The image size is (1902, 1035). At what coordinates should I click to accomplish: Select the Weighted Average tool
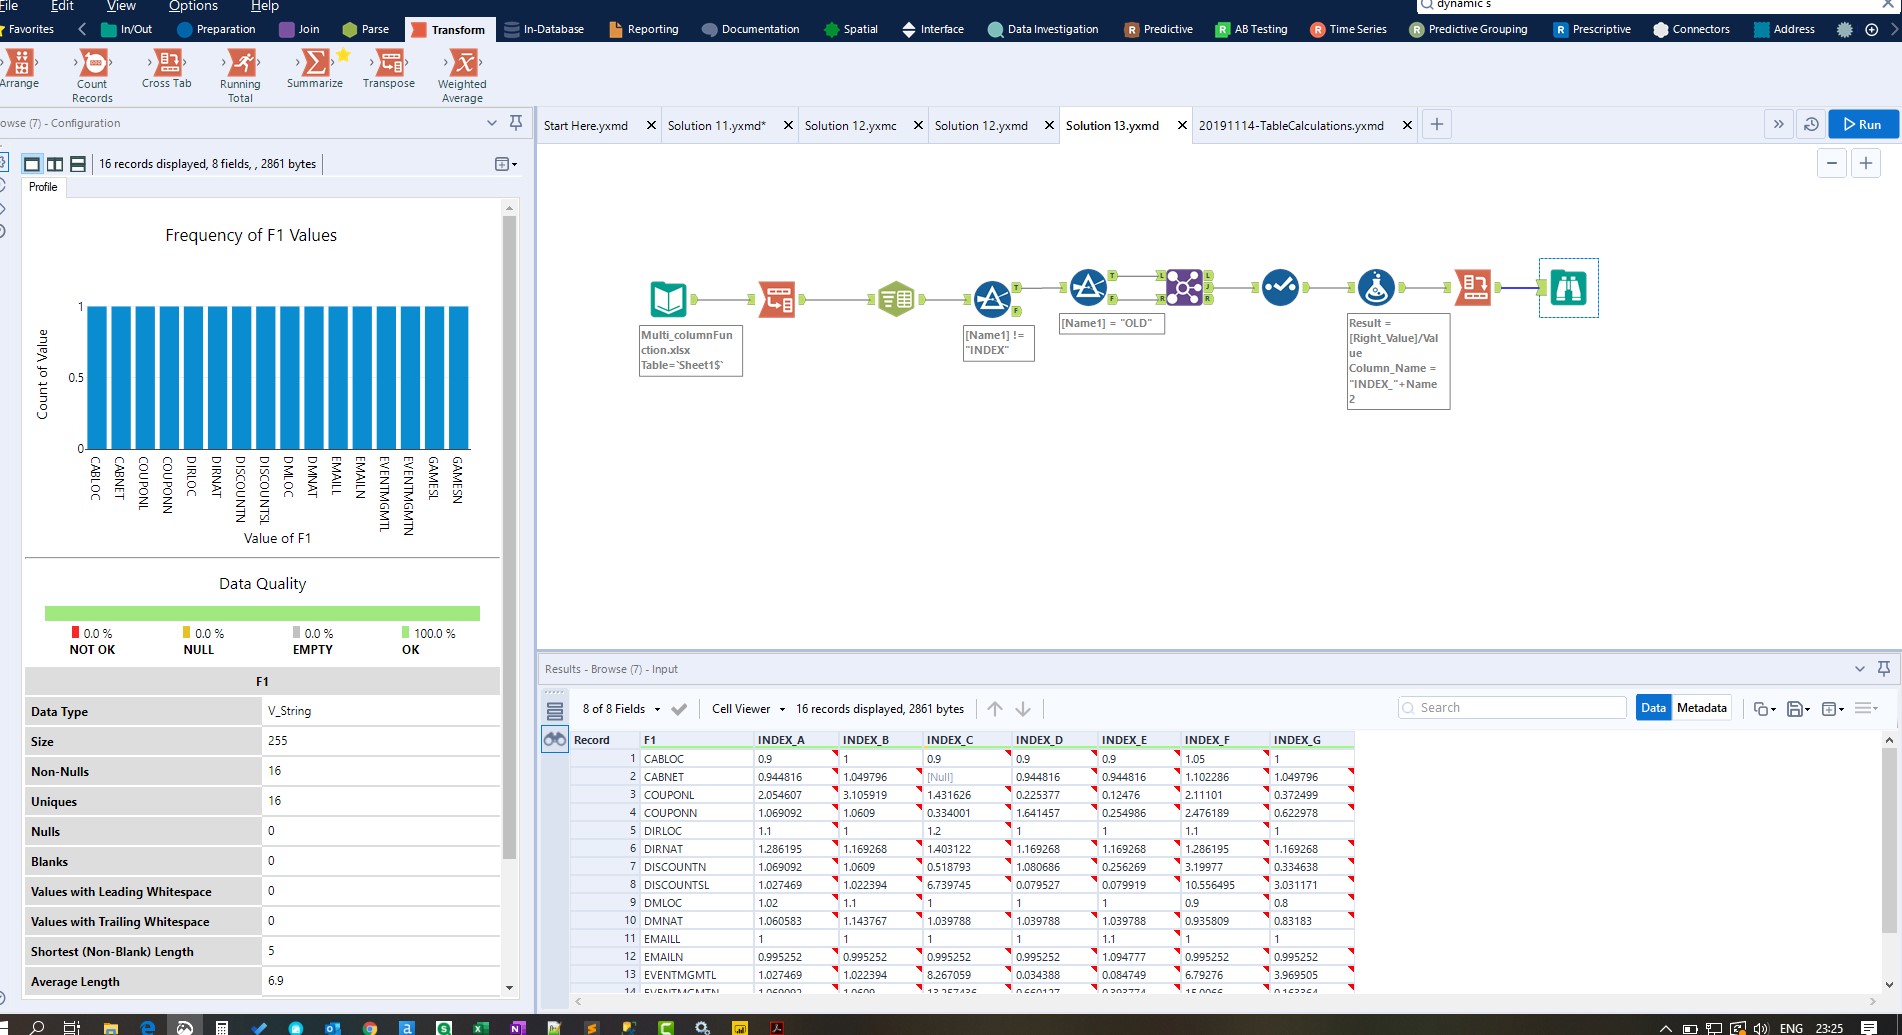click(x=462, y=64)
